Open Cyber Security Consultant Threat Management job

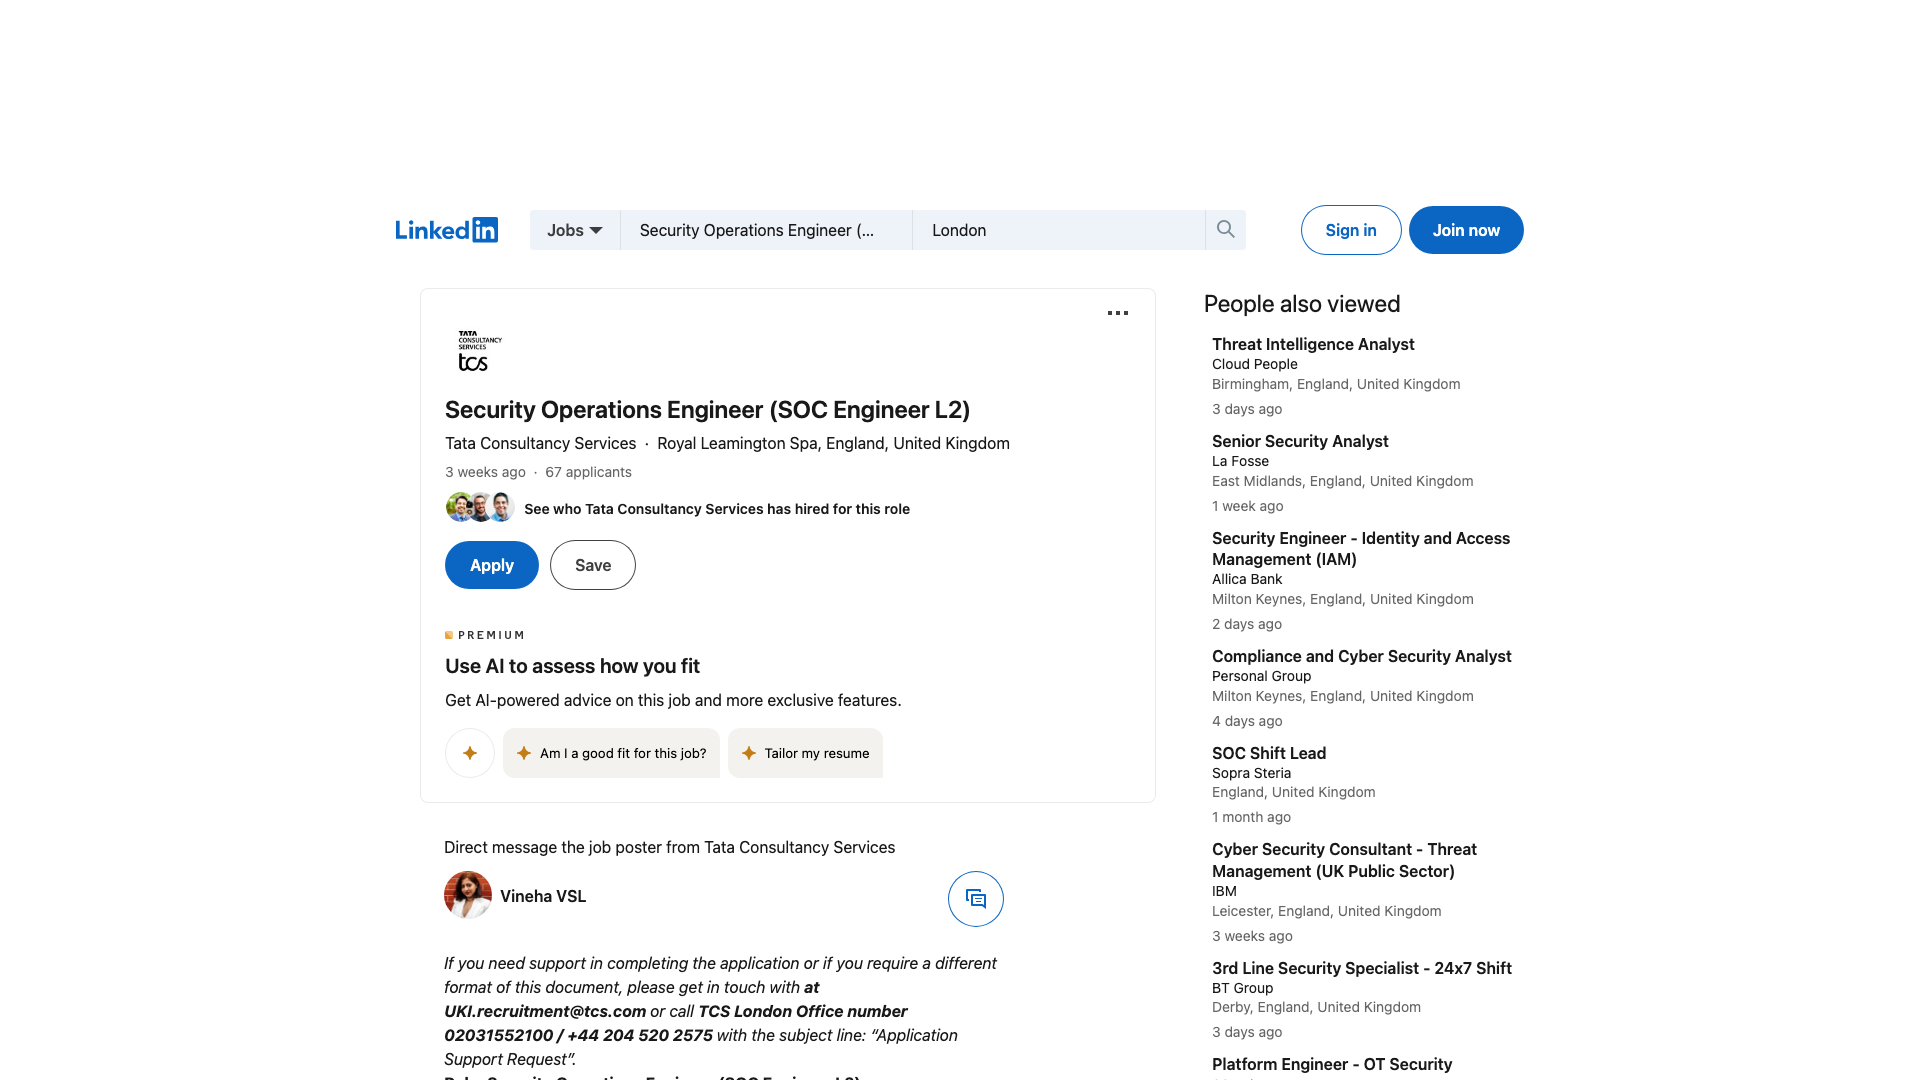click(x=1344, y=860)
